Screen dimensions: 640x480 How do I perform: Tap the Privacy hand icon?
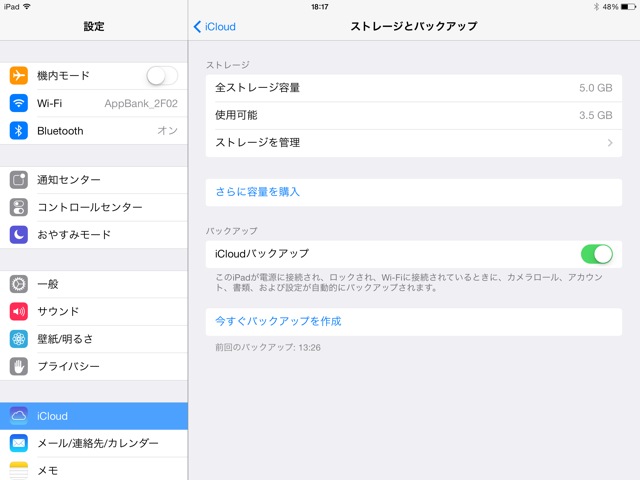coord(19,366)
